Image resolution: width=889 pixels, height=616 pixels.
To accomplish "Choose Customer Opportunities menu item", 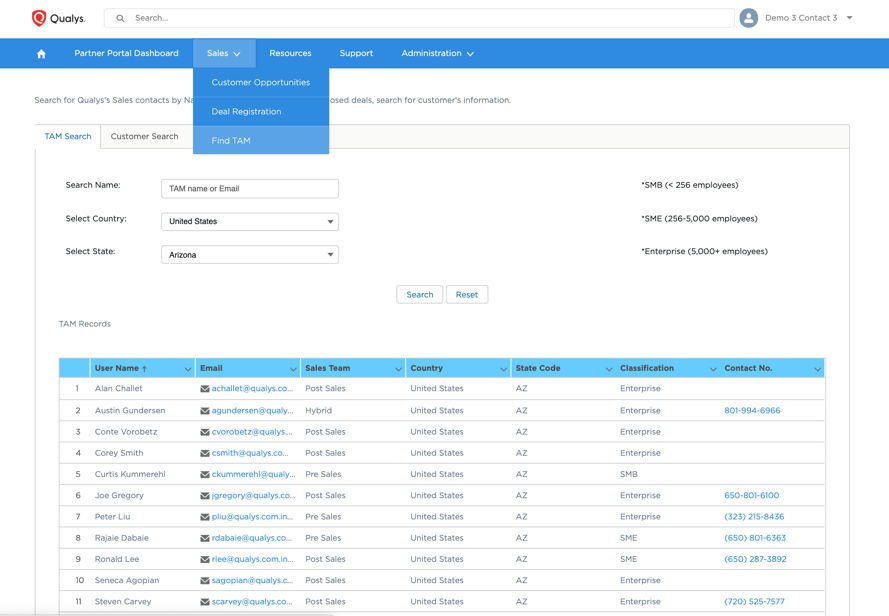I will click(x=260, y=83).
